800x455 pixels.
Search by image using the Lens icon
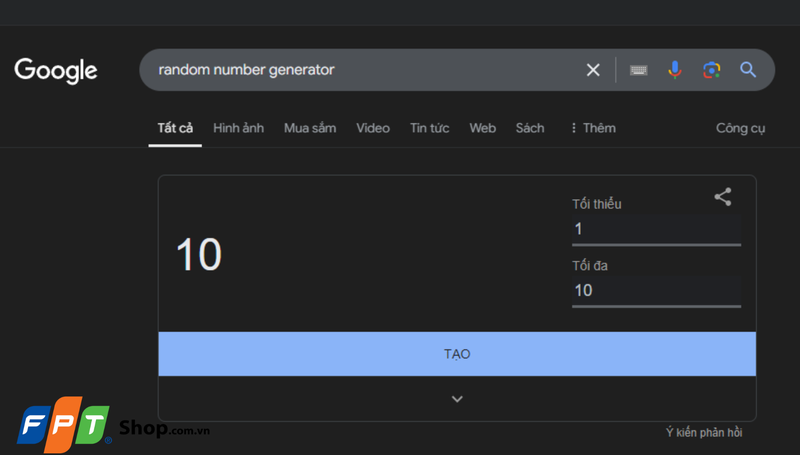[711, 70]
